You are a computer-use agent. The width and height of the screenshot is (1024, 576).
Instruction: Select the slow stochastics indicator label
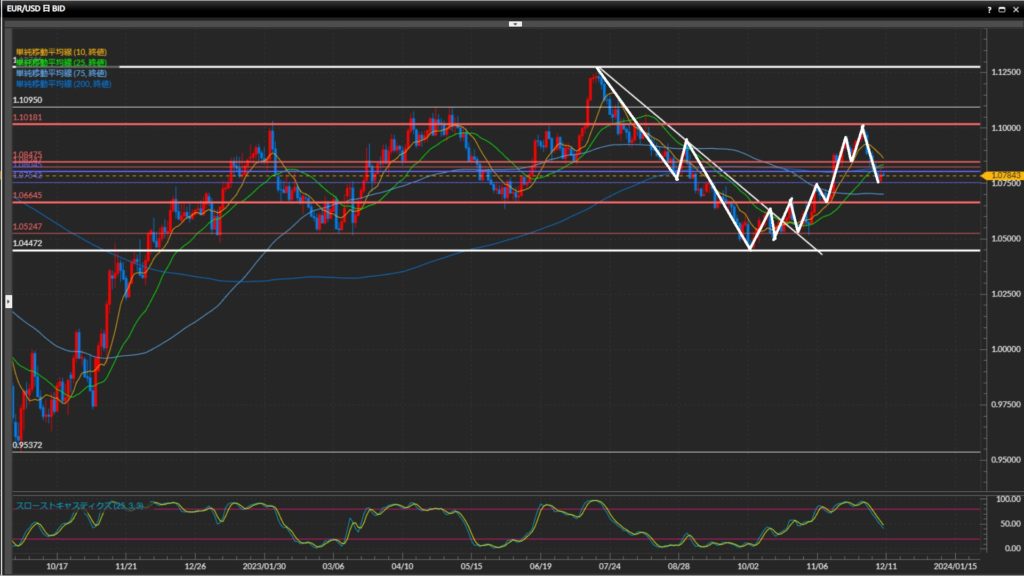pos(80,506)
